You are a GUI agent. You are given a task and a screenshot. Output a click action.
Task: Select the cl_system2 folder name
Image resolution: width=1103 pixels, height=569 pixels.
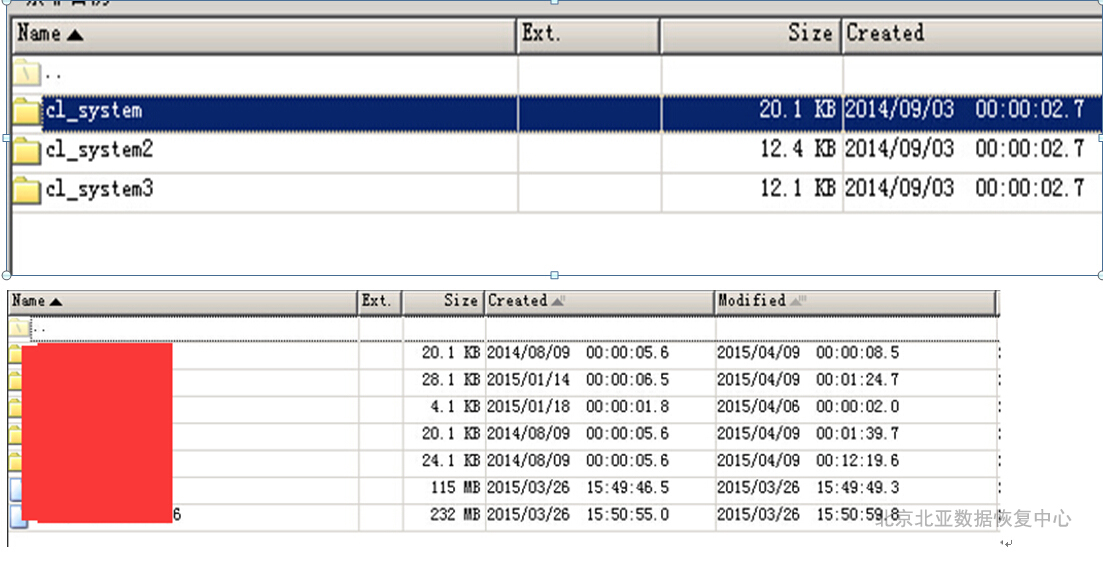[99, 150]
